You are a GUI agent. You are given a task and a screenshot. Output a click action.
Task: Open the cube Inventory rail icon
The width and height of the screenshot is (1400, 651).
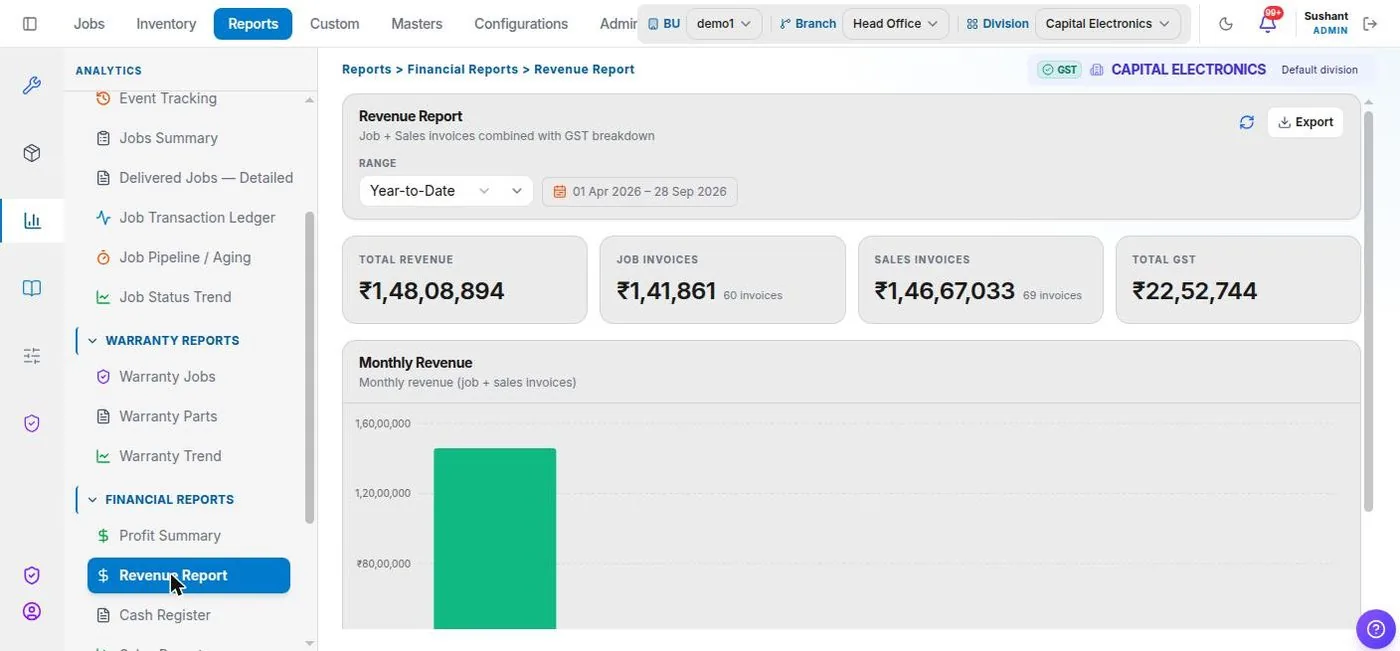[x=32, y=153]
